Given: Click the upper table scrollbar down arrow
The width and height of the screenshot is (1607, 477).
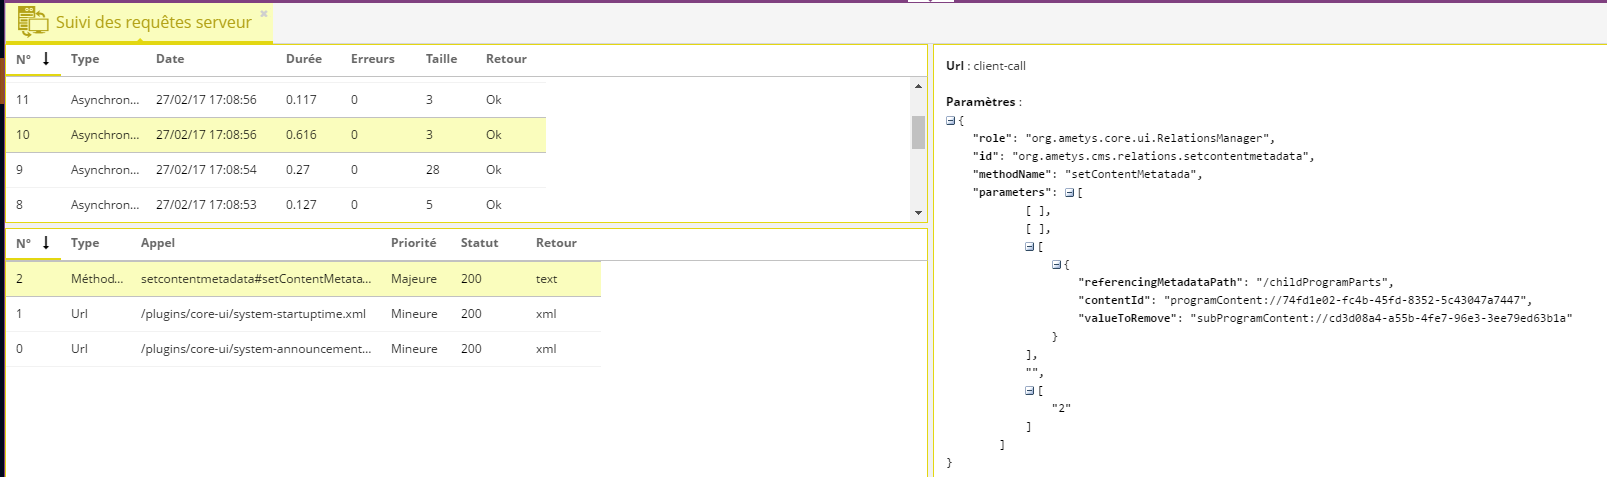Looking at the screenshot, I should [918, 213].
